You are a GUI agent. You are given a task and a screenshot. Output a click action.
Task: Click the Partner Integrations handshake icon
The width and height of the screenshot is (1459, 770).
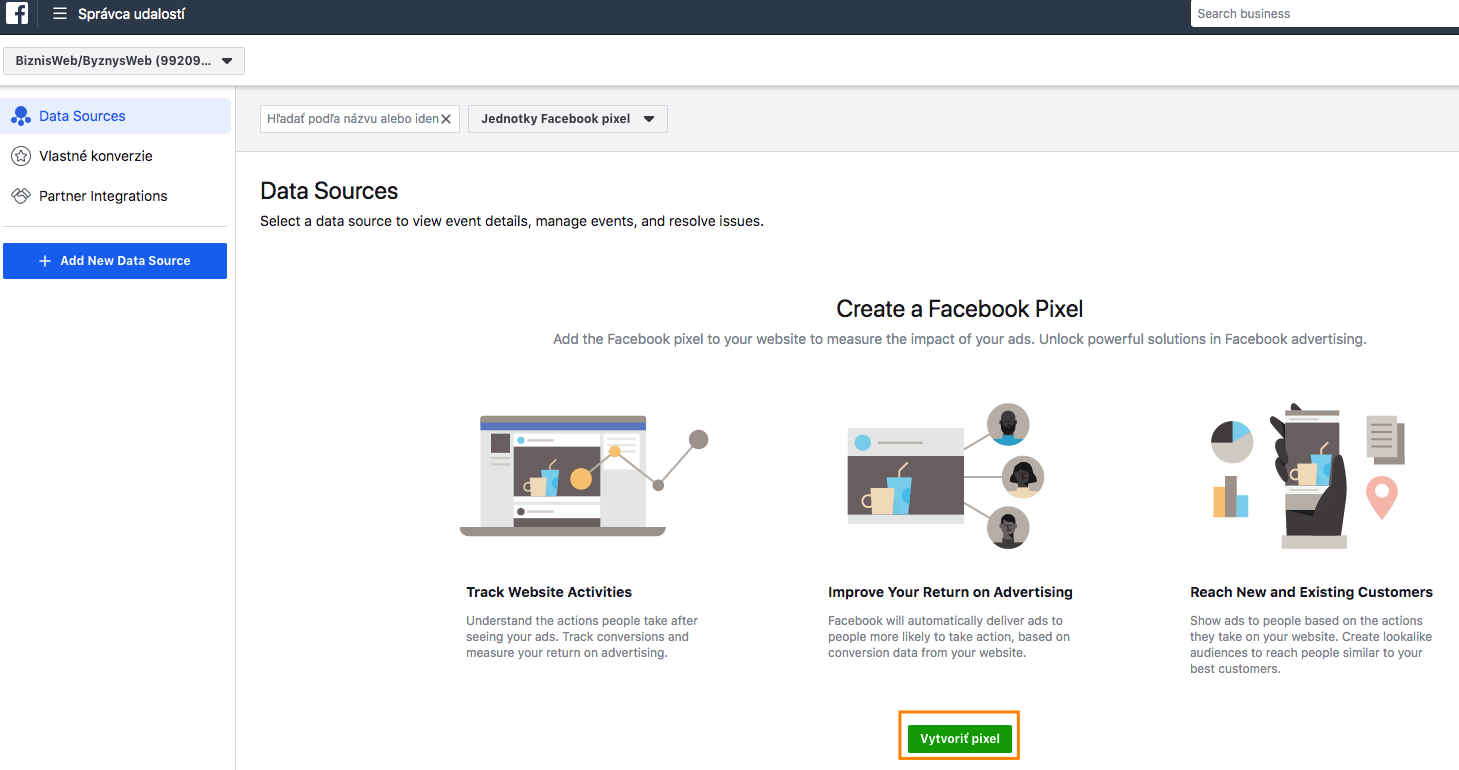point(20,196)
